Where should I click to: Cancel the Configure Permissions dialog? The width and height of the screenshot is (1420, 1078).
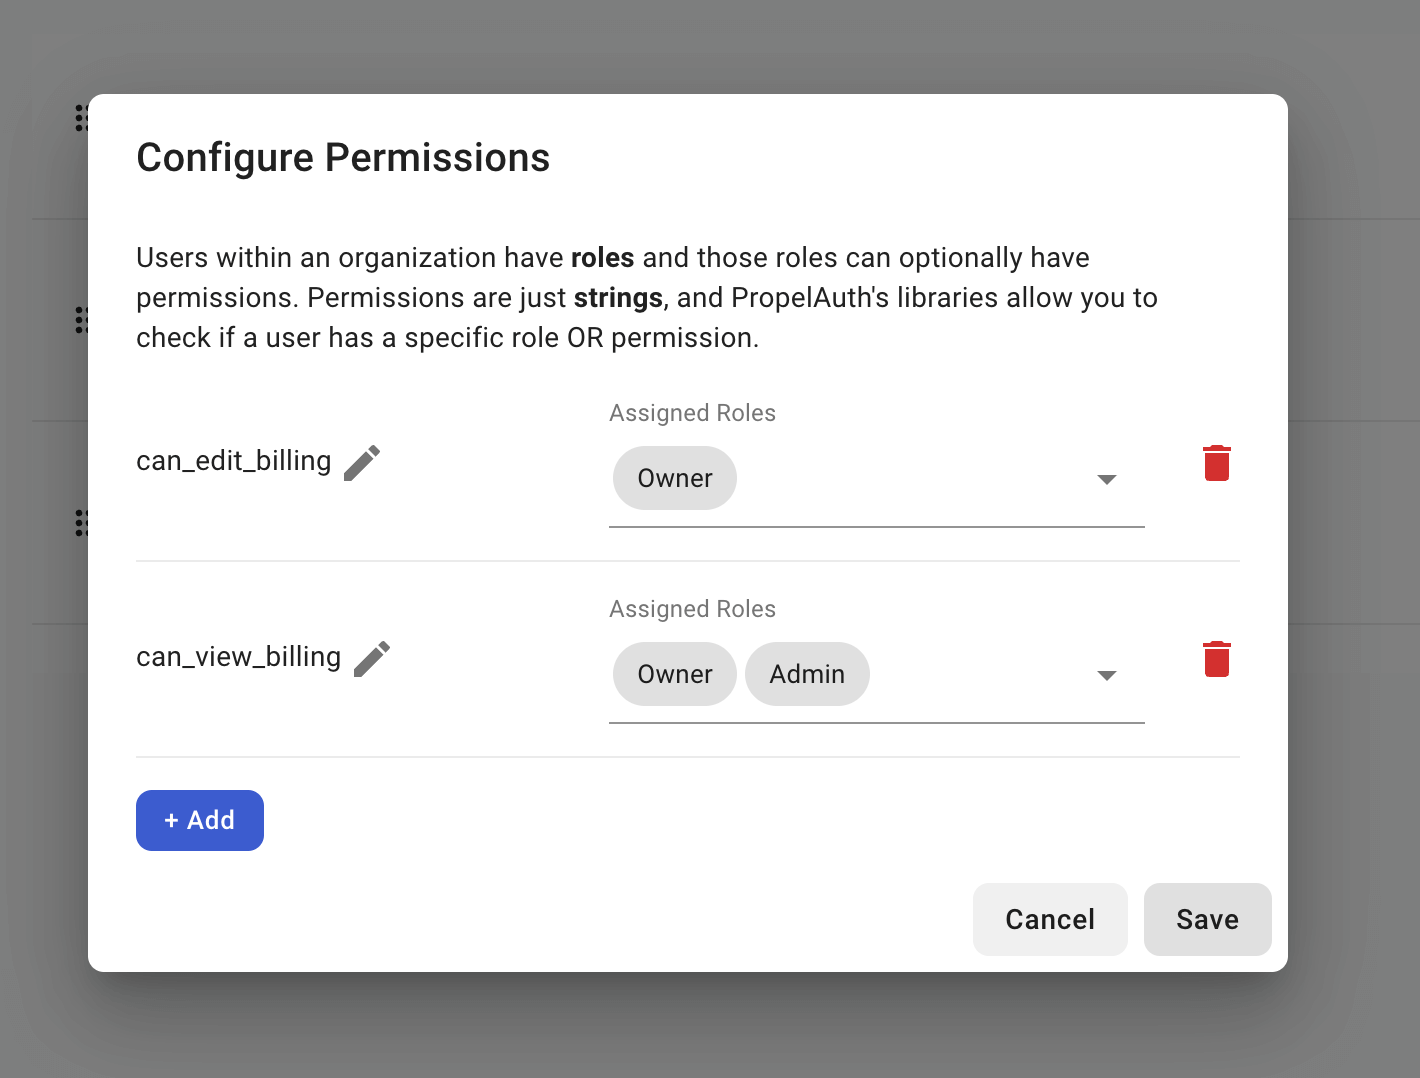click(x=1050, y=919)
